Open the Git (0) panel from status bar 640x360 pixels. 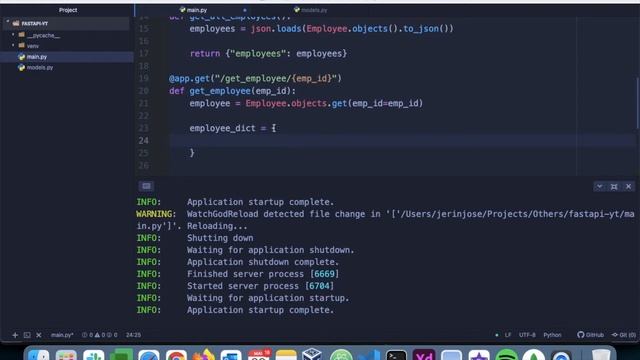624,335
